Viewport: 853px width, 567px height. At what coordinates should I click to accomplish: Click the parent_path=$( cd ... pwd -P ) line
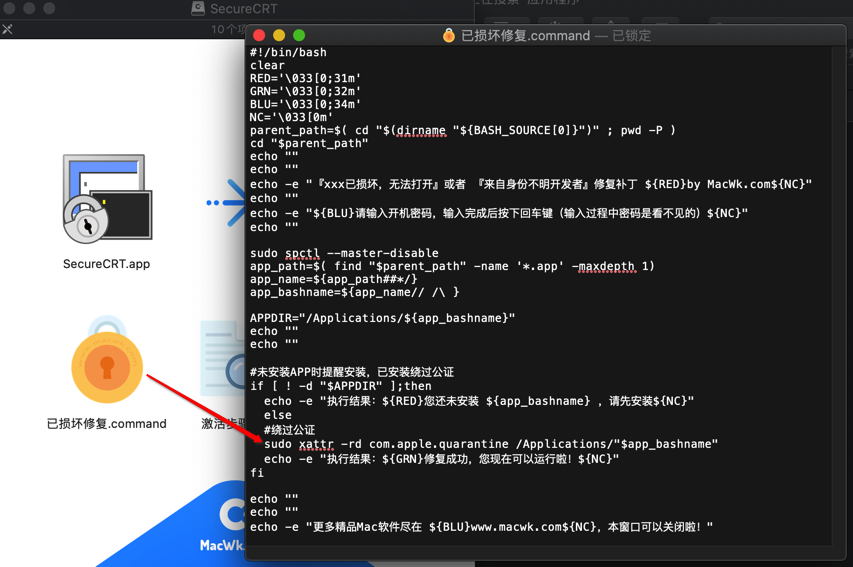(x=462, y=130)
